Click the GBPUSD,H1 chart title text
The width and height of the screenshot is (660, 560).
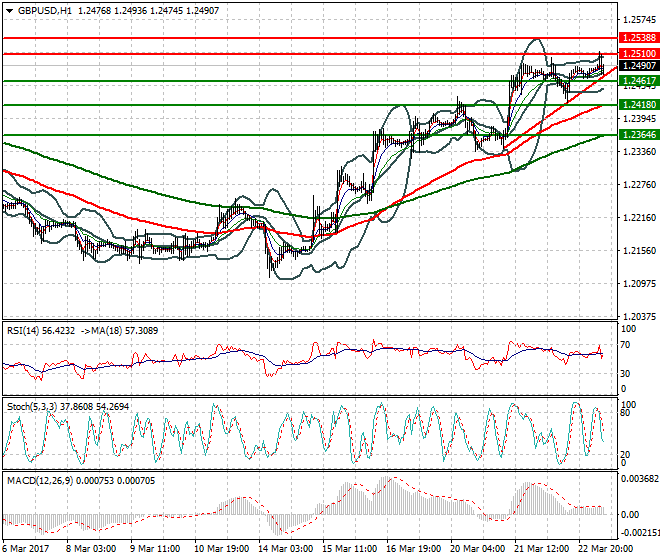[x=45, y=11]
